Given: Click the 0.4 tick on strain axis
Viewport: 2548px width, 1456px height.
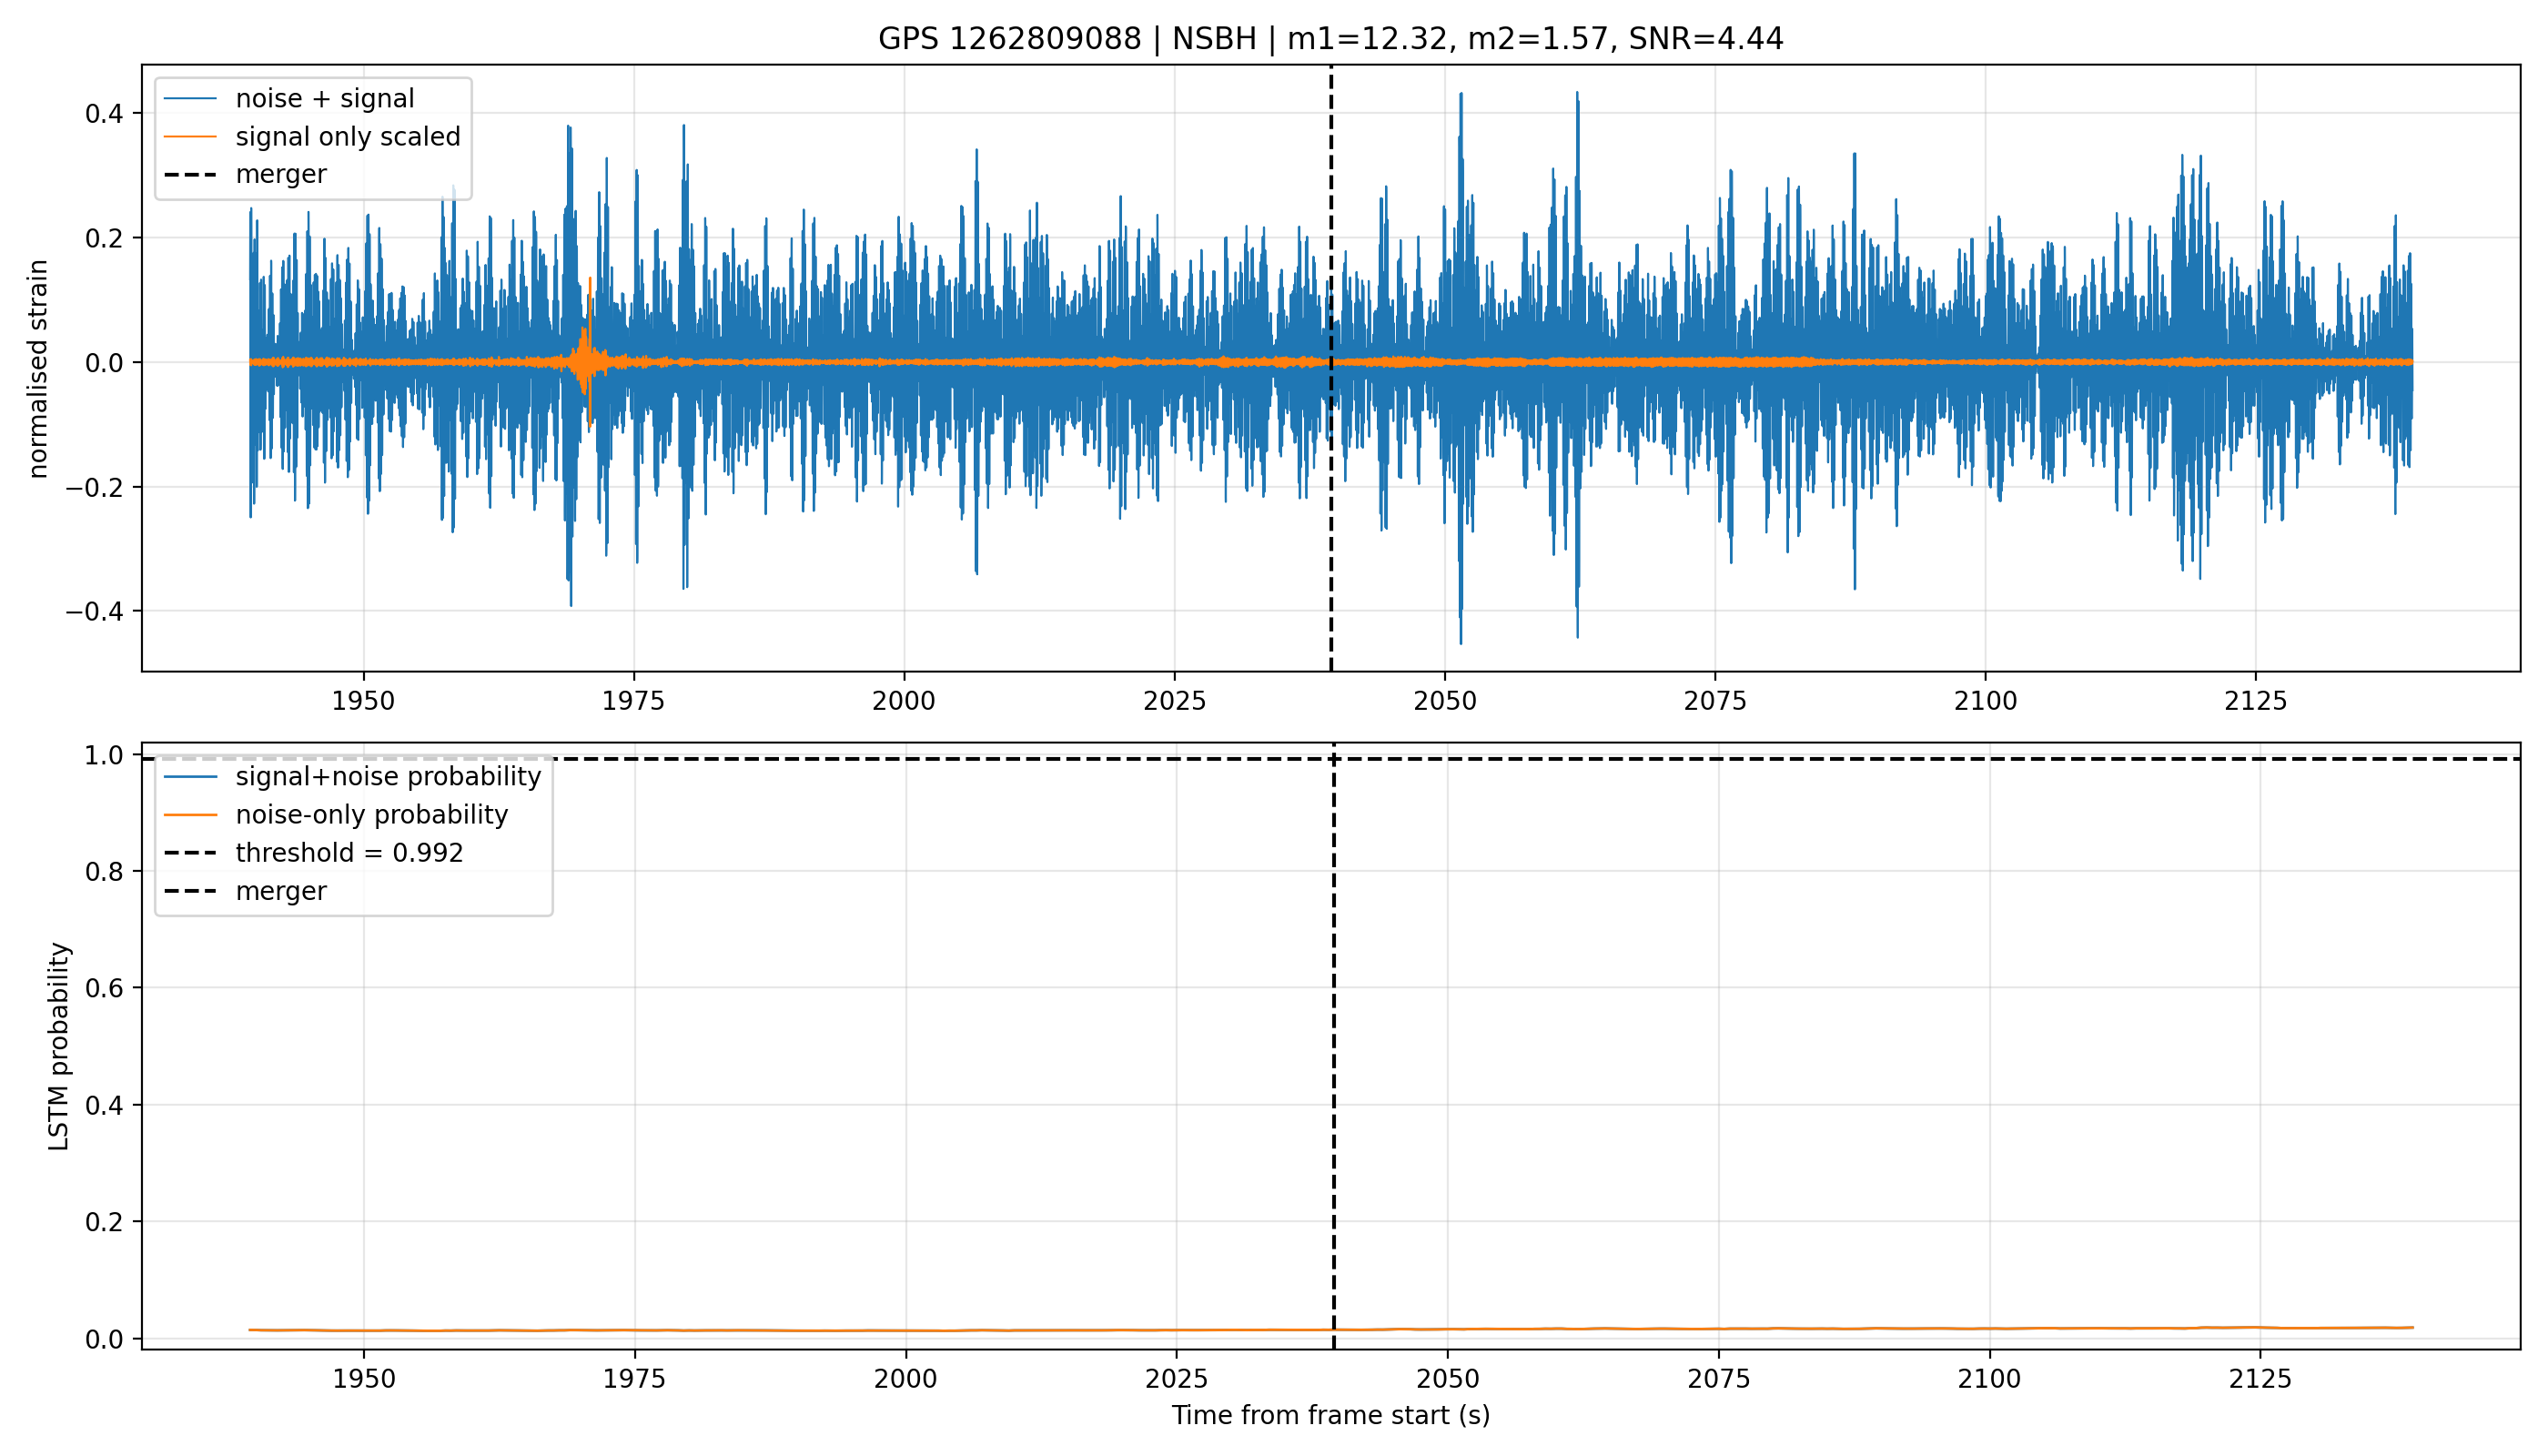Looking at the screenshot, I should pos(105,113).
